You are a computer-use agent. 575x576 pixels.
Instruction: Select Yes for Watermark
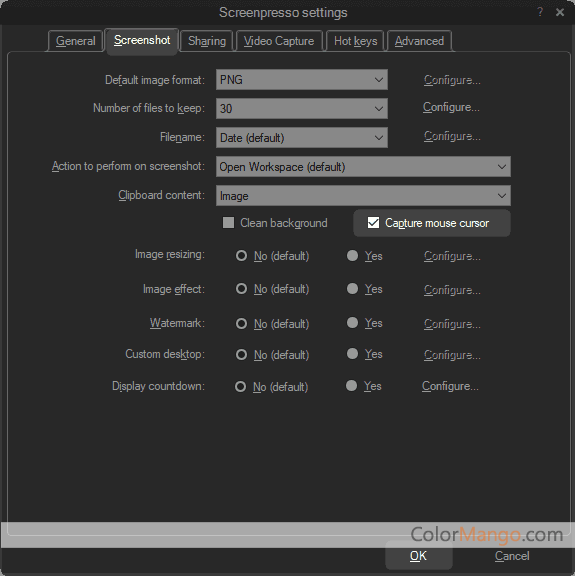pyautogui.click(x=352, y=323)
